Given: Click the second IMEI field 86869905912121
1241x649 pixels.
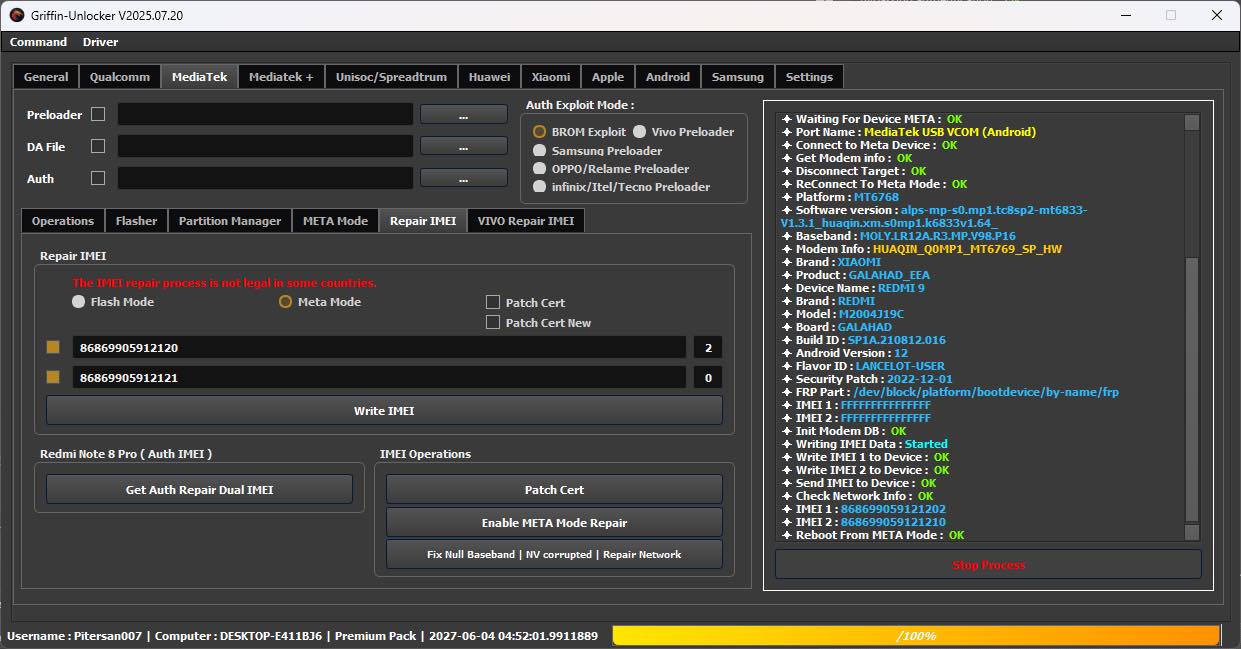Looking at the screenshot, I should click(x=379, y=377).
